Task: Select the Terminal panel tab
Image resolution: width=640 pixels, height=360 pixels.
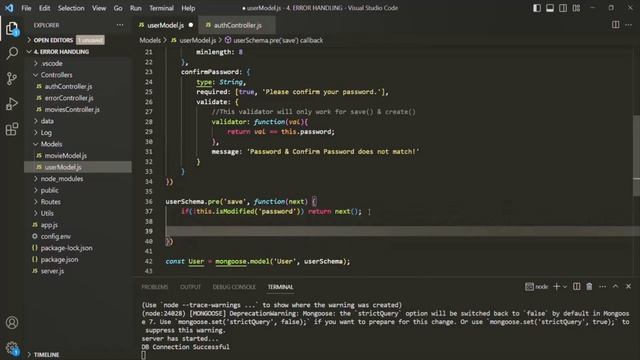Action: (x=280, y=287)
